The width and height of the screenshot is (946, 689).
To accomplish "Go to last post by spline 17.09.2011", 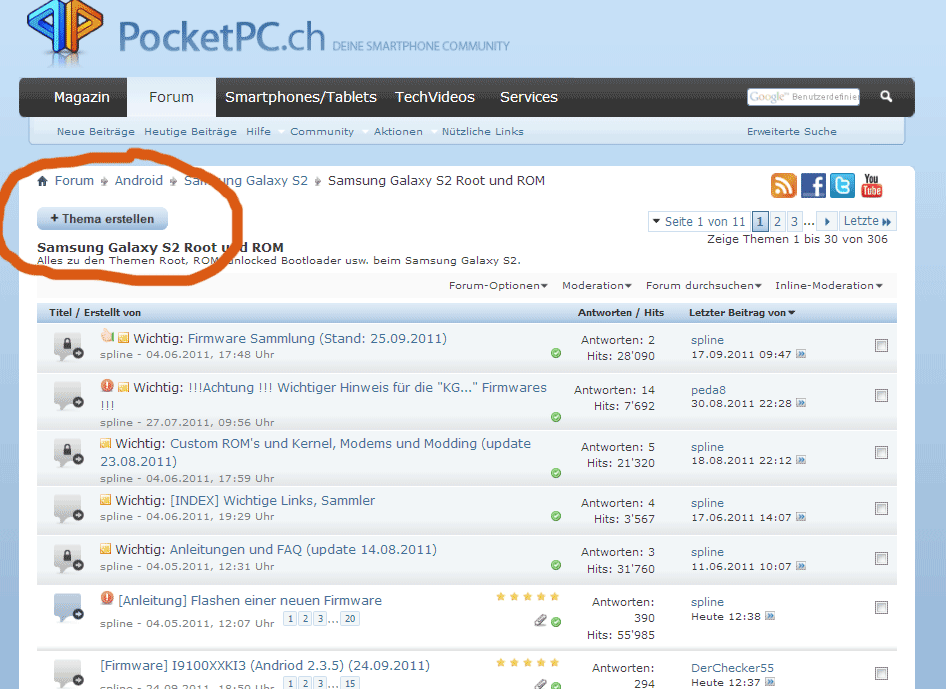I will (x=801, y=354).
